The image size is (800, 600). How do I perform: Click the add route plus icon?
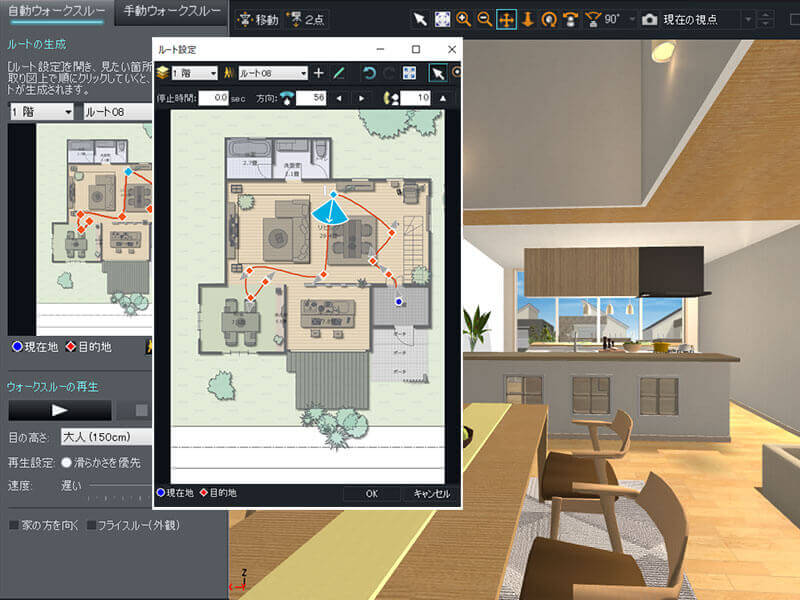[x=319, y=73]
